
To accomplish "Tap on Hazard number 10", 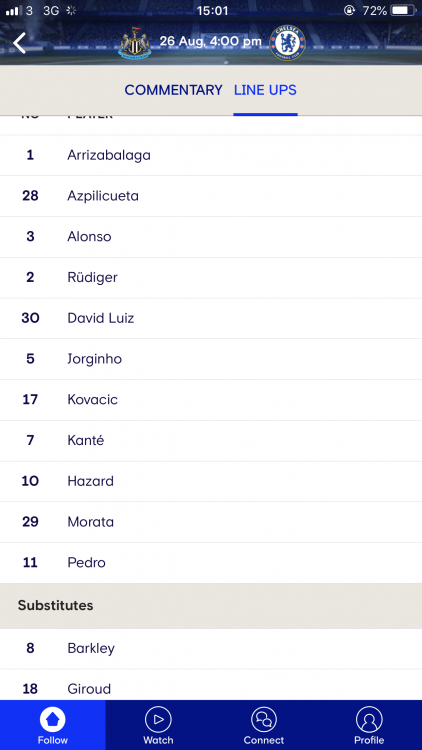I will click(211, 481).
